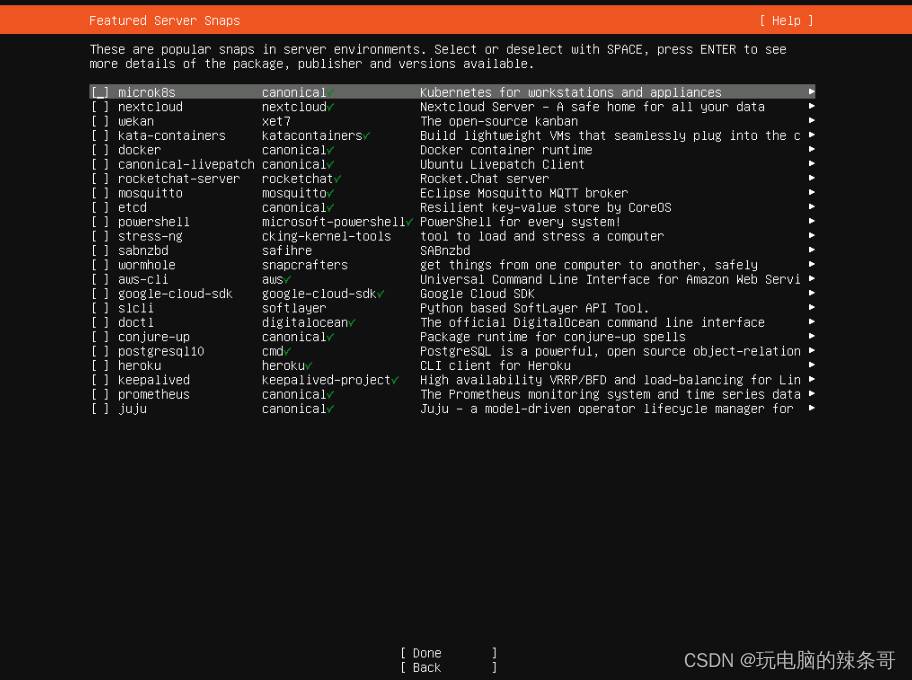Click verified checkmark next to keepalived-project

pos(396,380)
